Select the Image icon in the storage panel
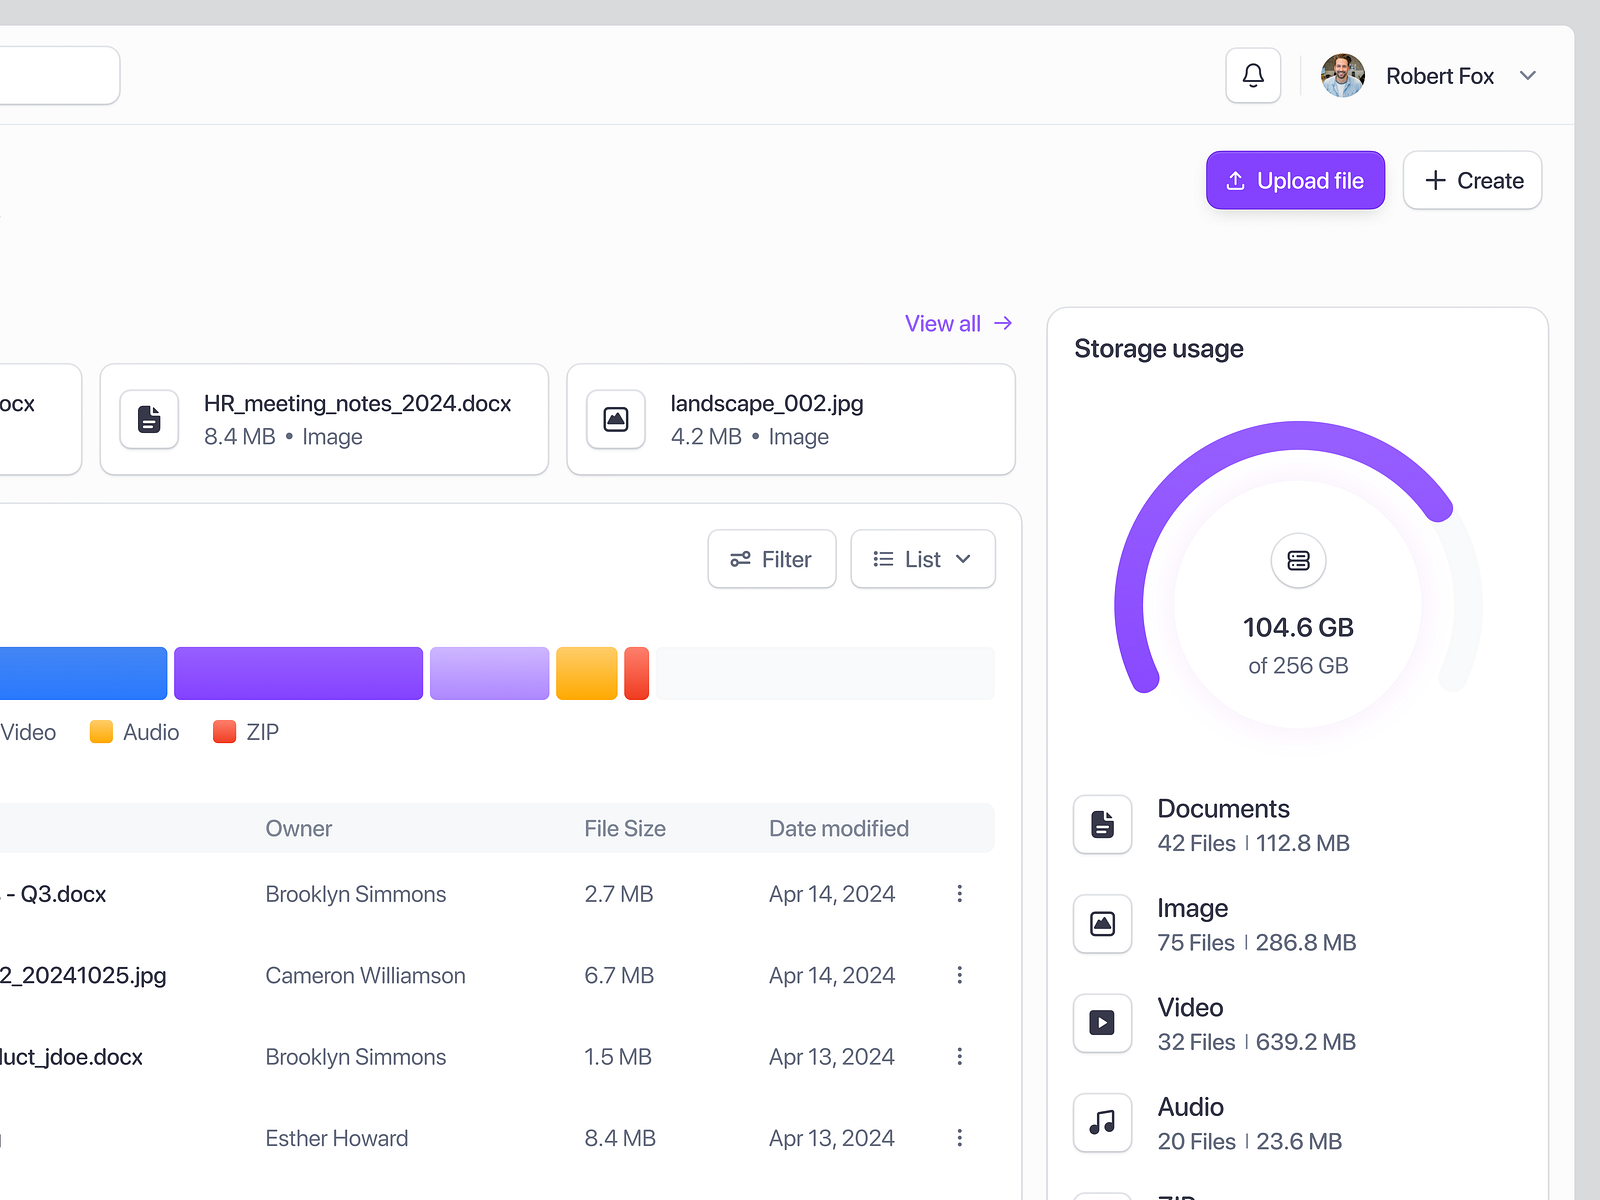Screen dimensions: 1600x1200 point(1102,923)
